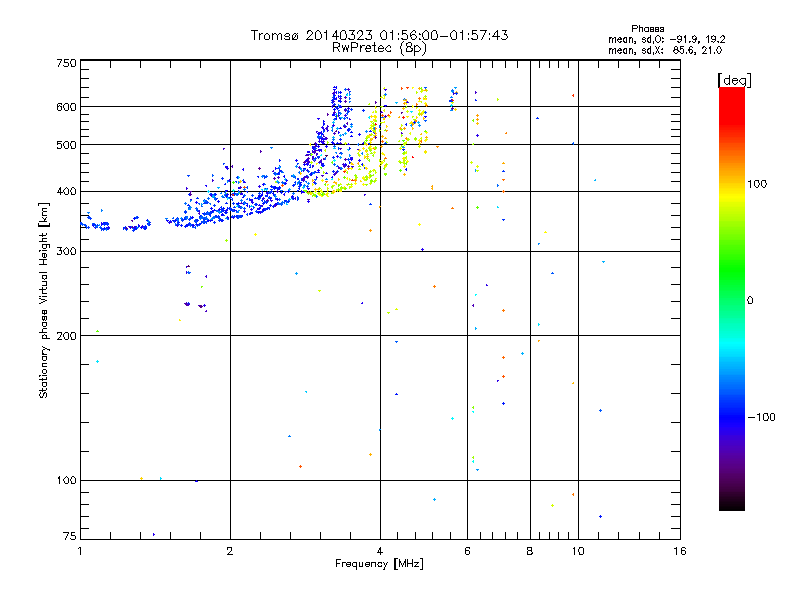Click the x-axis label 'Frequency [MHz]'

tap(379, 564)
